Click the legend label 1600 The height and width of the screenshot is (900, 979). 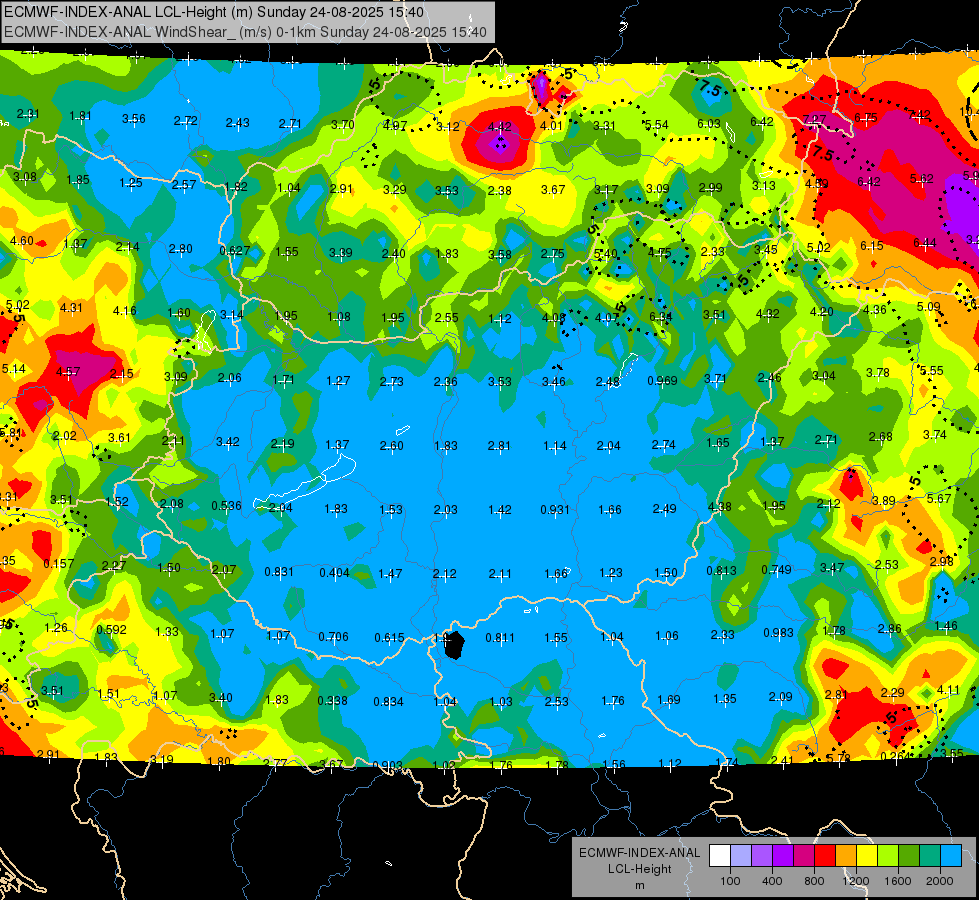898,881
